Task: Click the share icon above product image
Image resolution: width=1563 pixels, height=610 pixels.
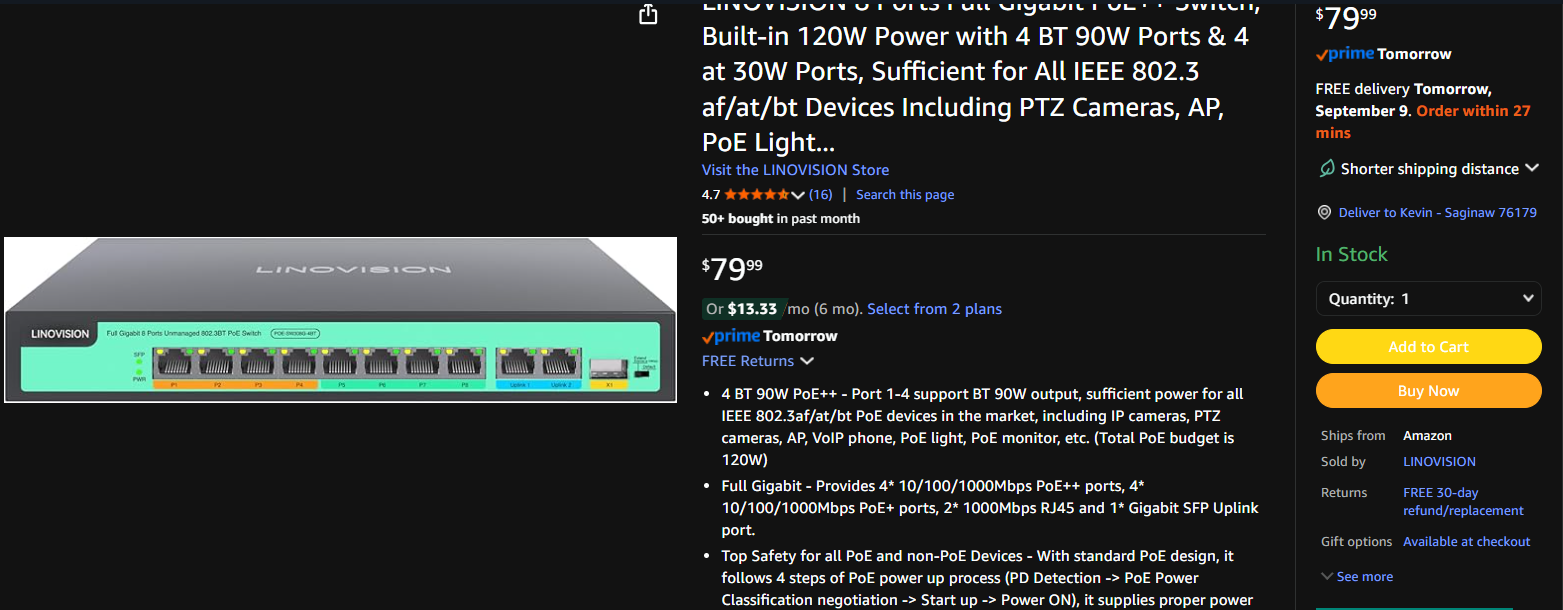Action: tap(648, 14)
